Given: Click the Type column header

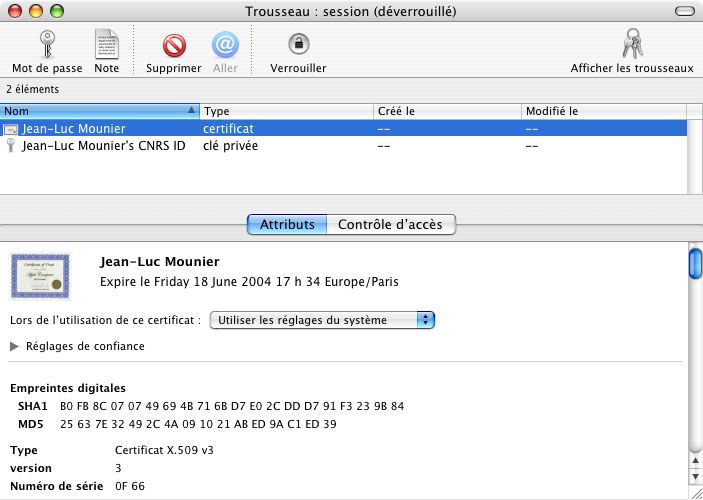Looking at the screenshot, I should coord(286,111).
